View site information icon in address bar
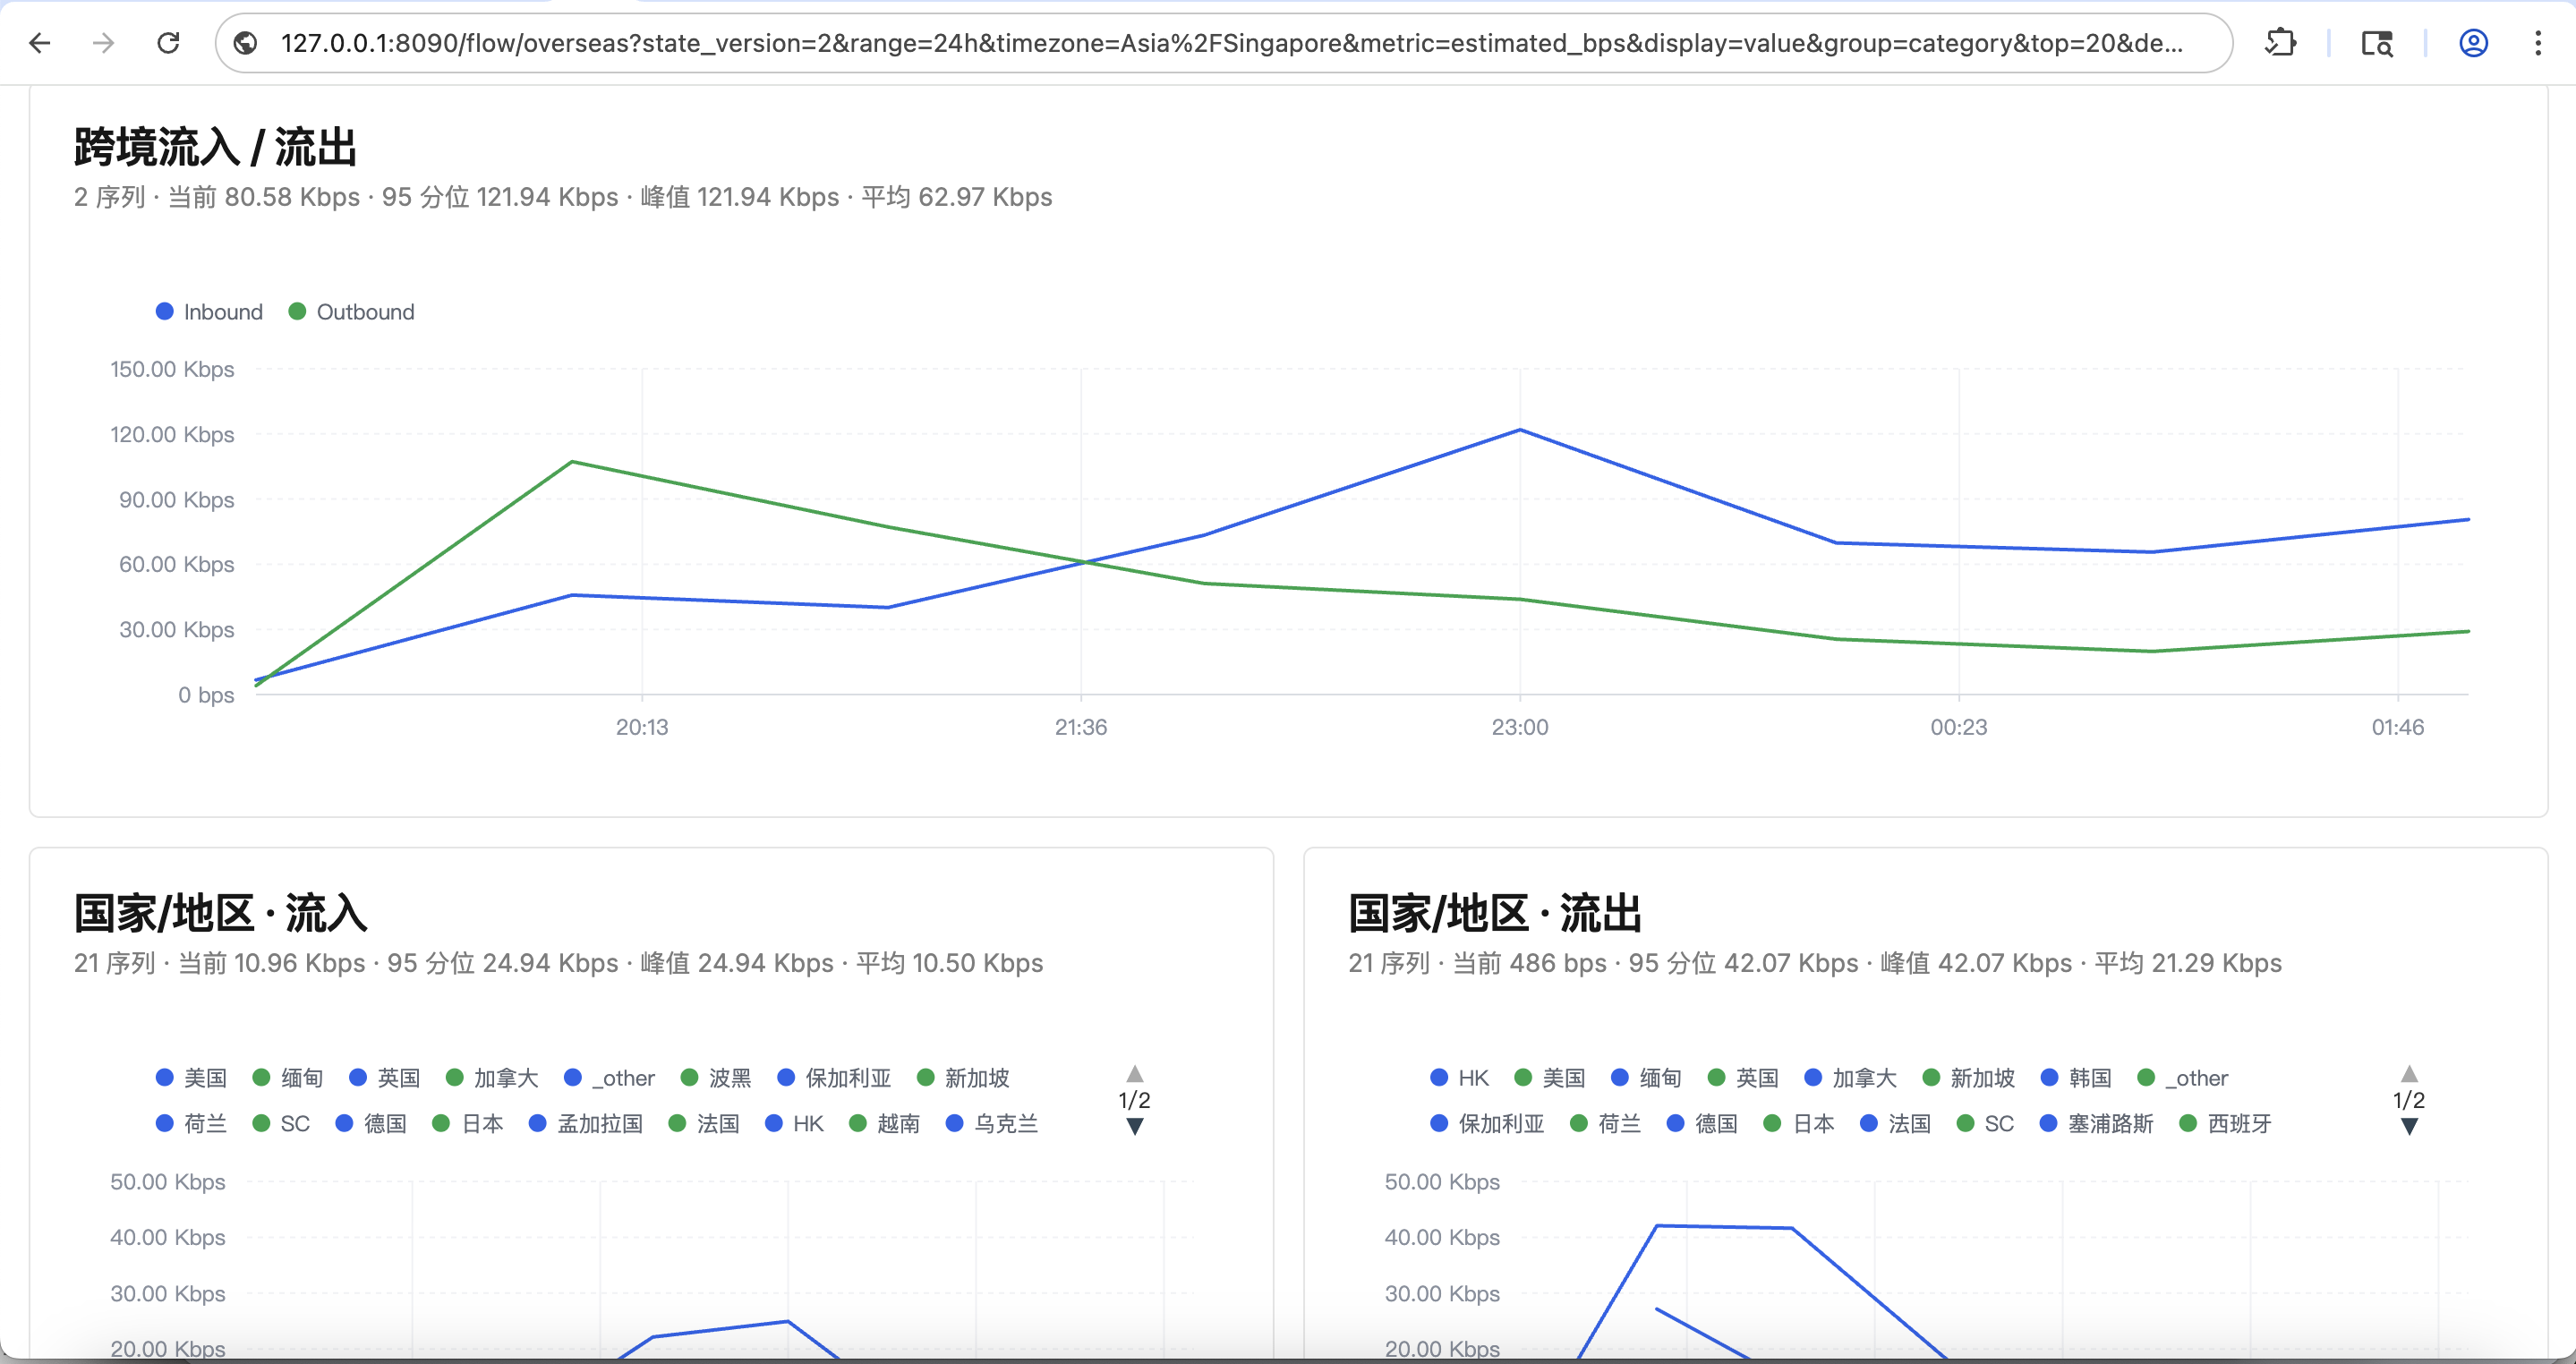The width and height of the screenshot is (2576, 1364). pyautogui.click(x=246, y=43)
